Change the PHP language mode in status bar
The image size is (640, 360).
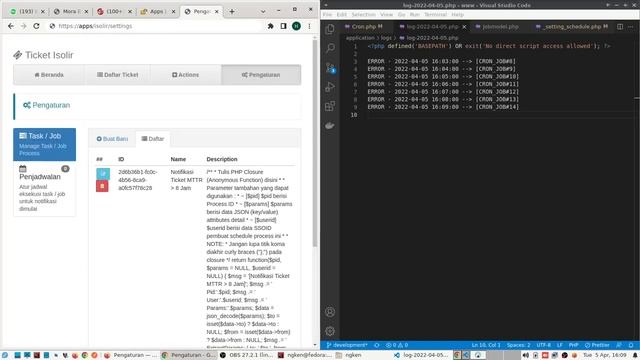[x=573, y=345]
